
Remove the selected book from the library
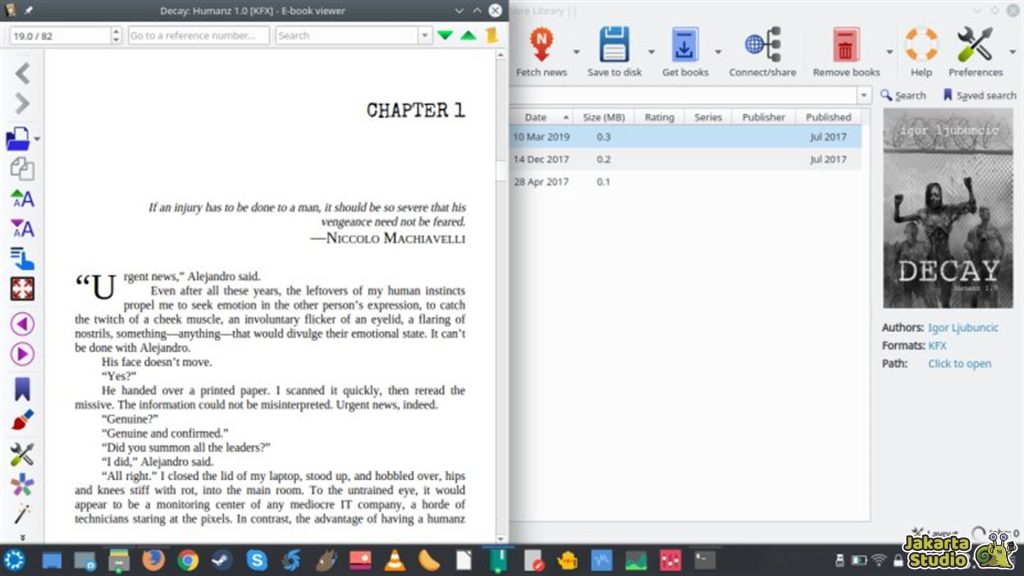tap(845, 45)
